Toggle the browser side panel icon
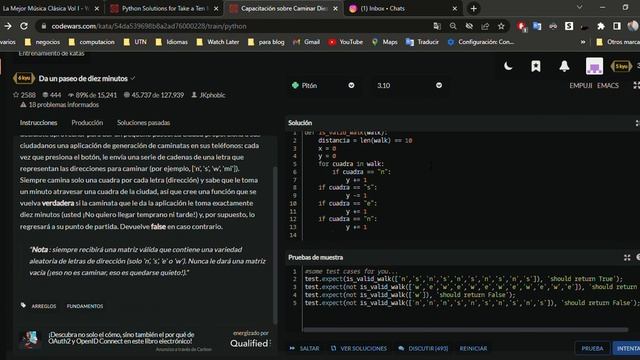The image size is (640, 360). [x=617, y=26]
